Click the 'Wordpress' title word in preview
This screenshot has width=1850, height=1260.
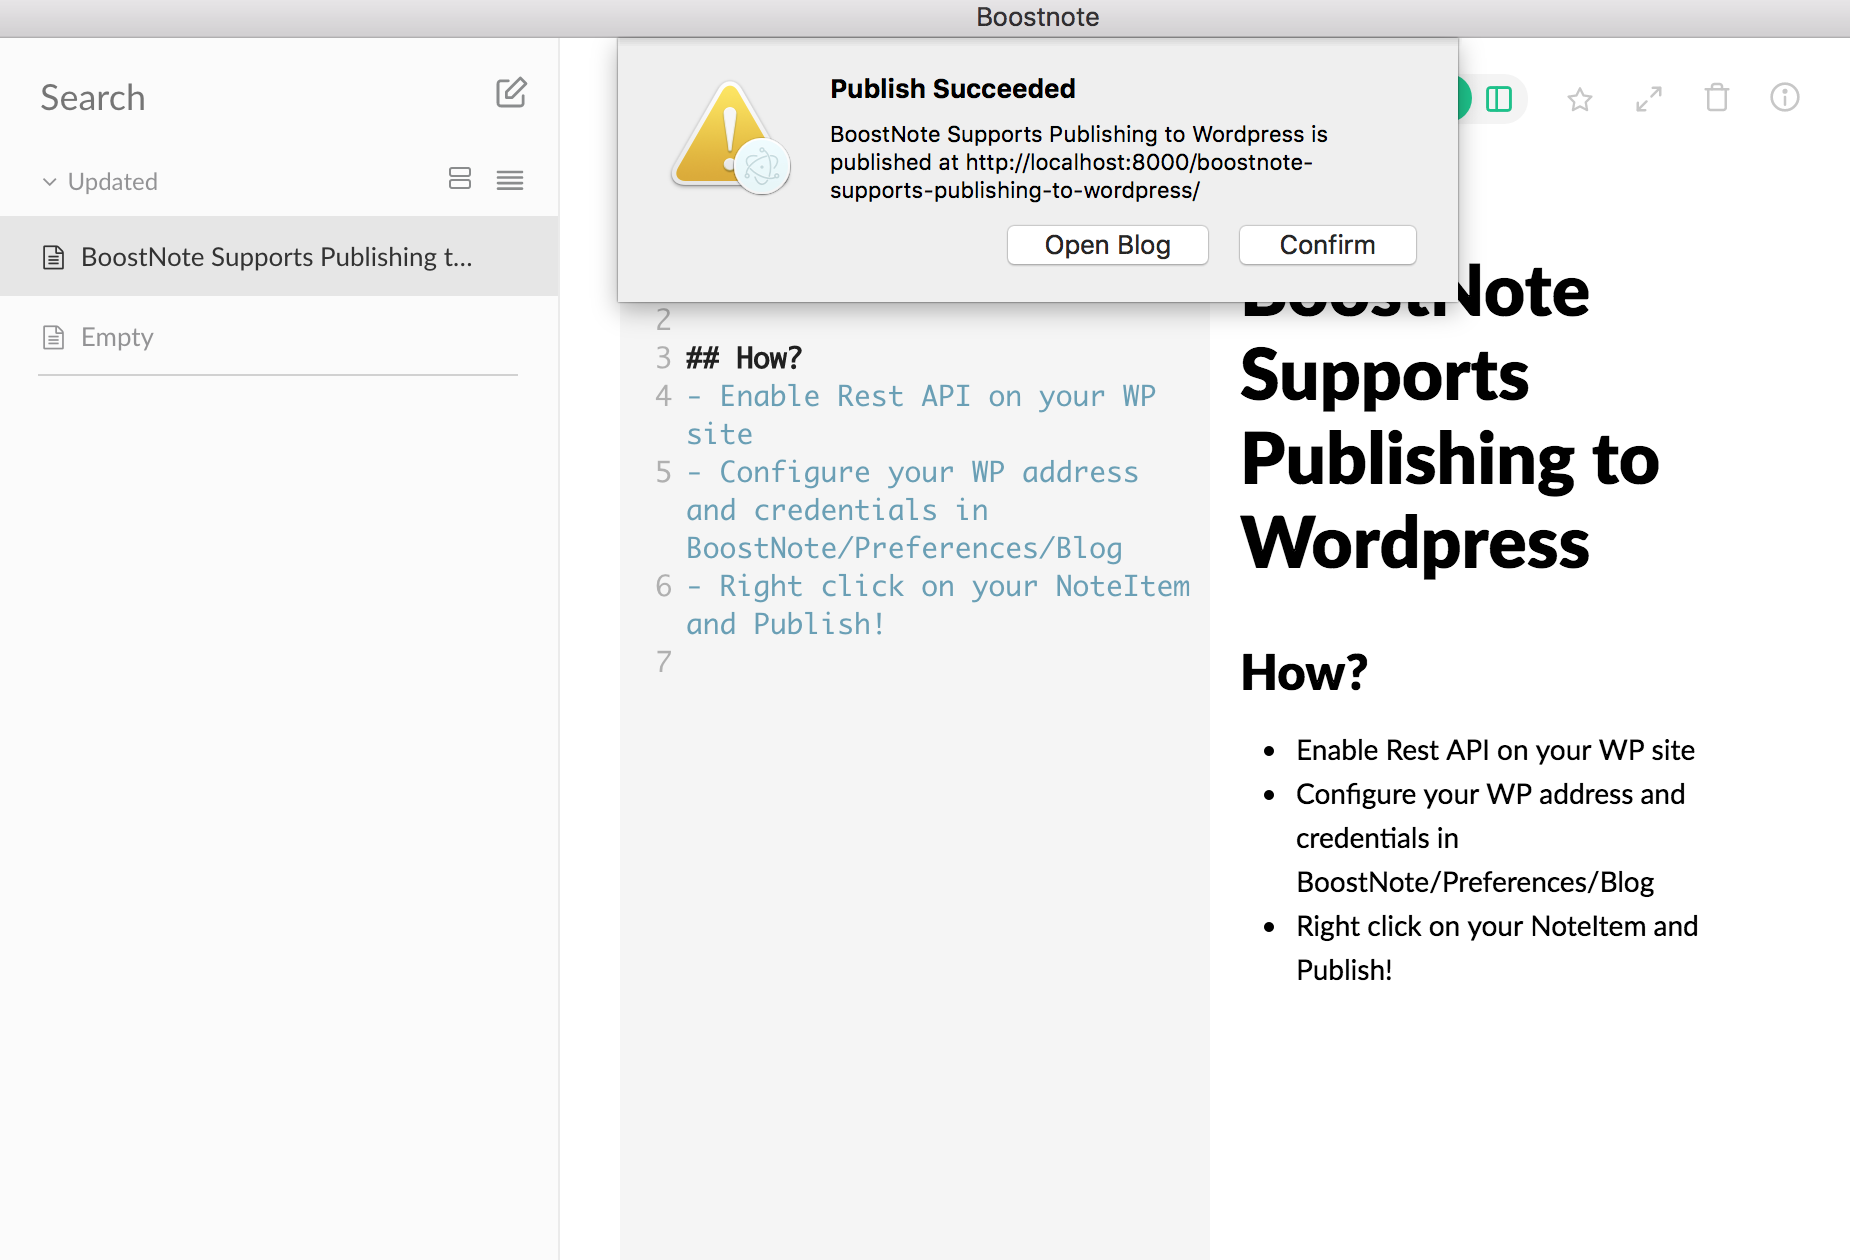point(1415,543)
